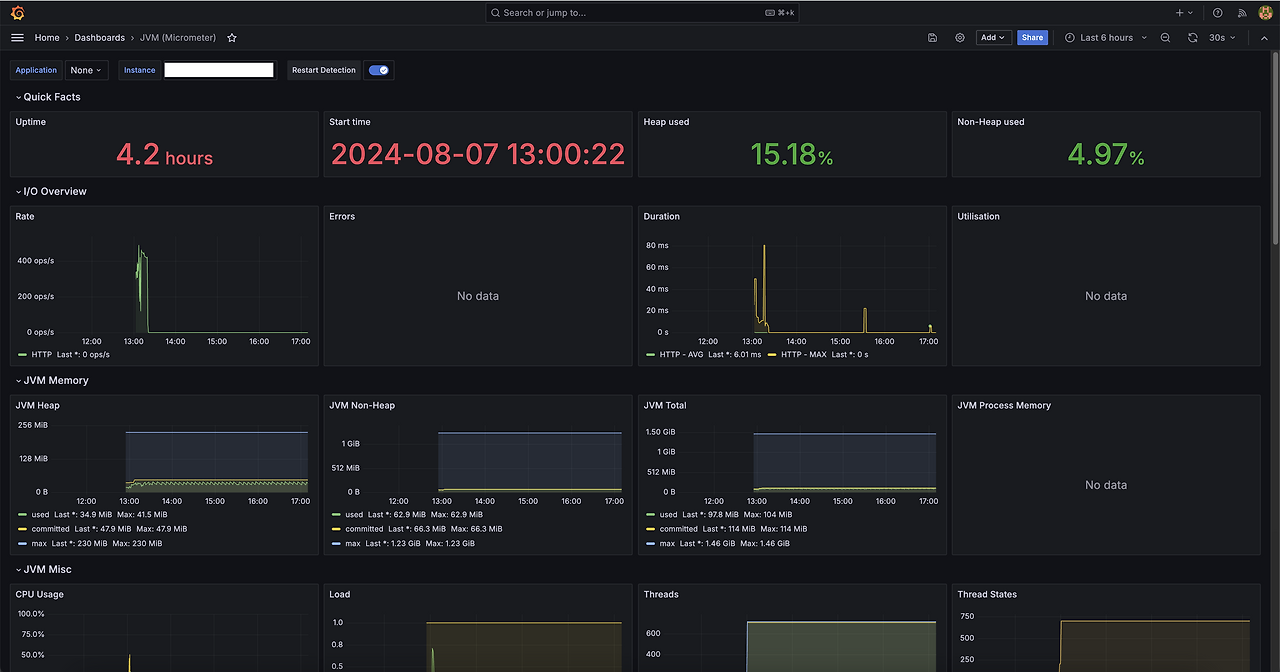The image size is (1280, 672).
Task: Click the 15.18% heap used value
Action: pyautogui.click(x=792, y=154)
